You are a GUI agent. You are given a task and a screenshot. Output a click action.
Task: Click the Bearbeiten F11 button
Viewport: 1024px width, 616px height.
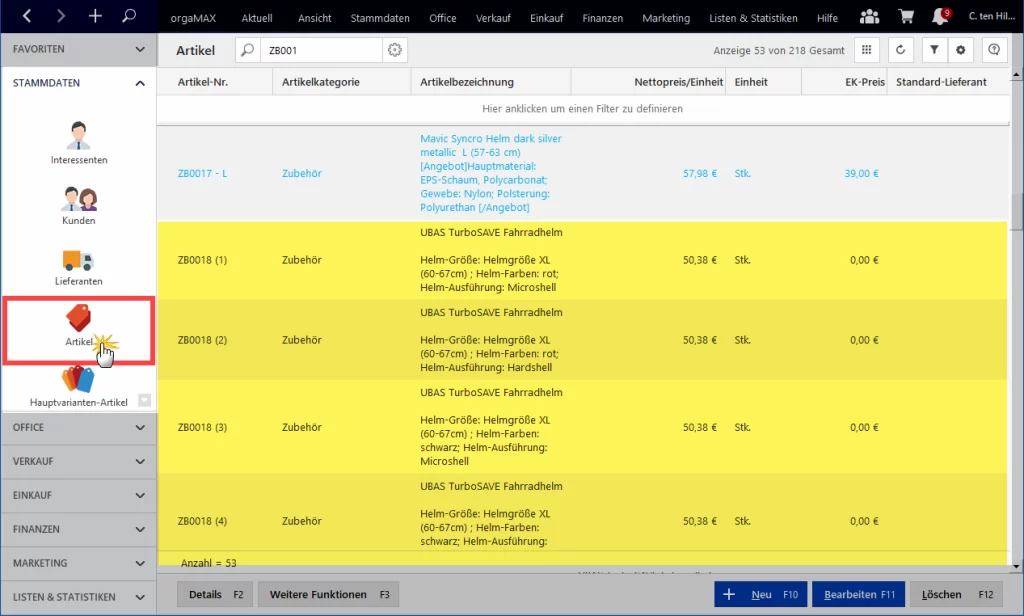pyautogui.click(x=859, y=594)
